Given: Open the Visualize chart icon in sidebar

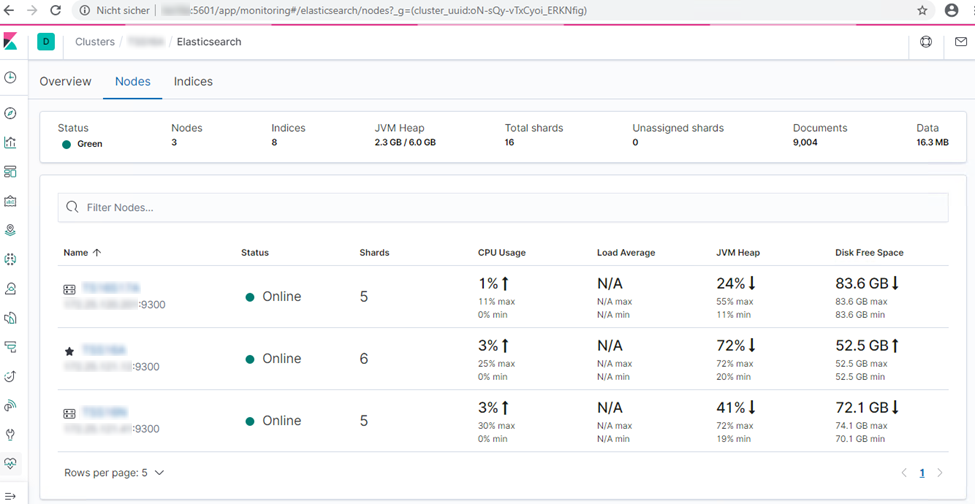Looking at the screenshot, I should click(x=10, y=142).
